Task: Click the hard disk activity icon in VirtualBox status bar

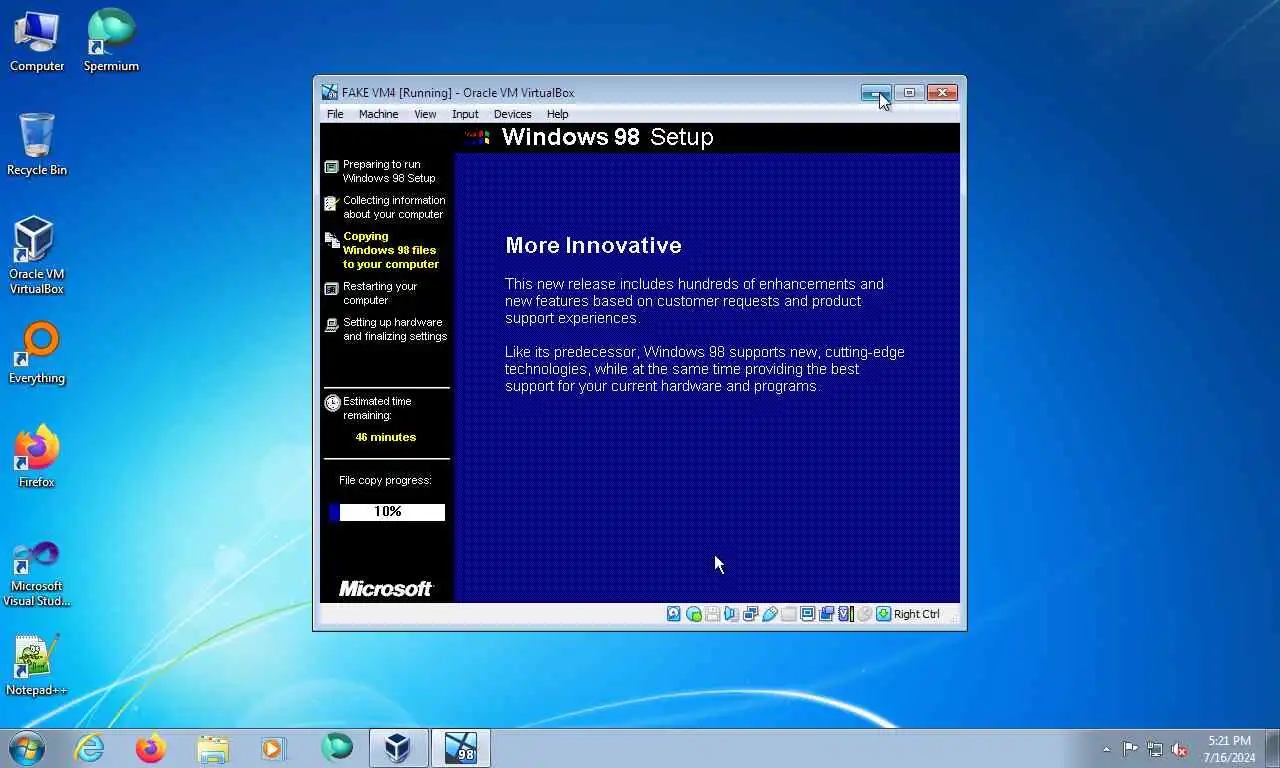Action: [x=674, y=614]
